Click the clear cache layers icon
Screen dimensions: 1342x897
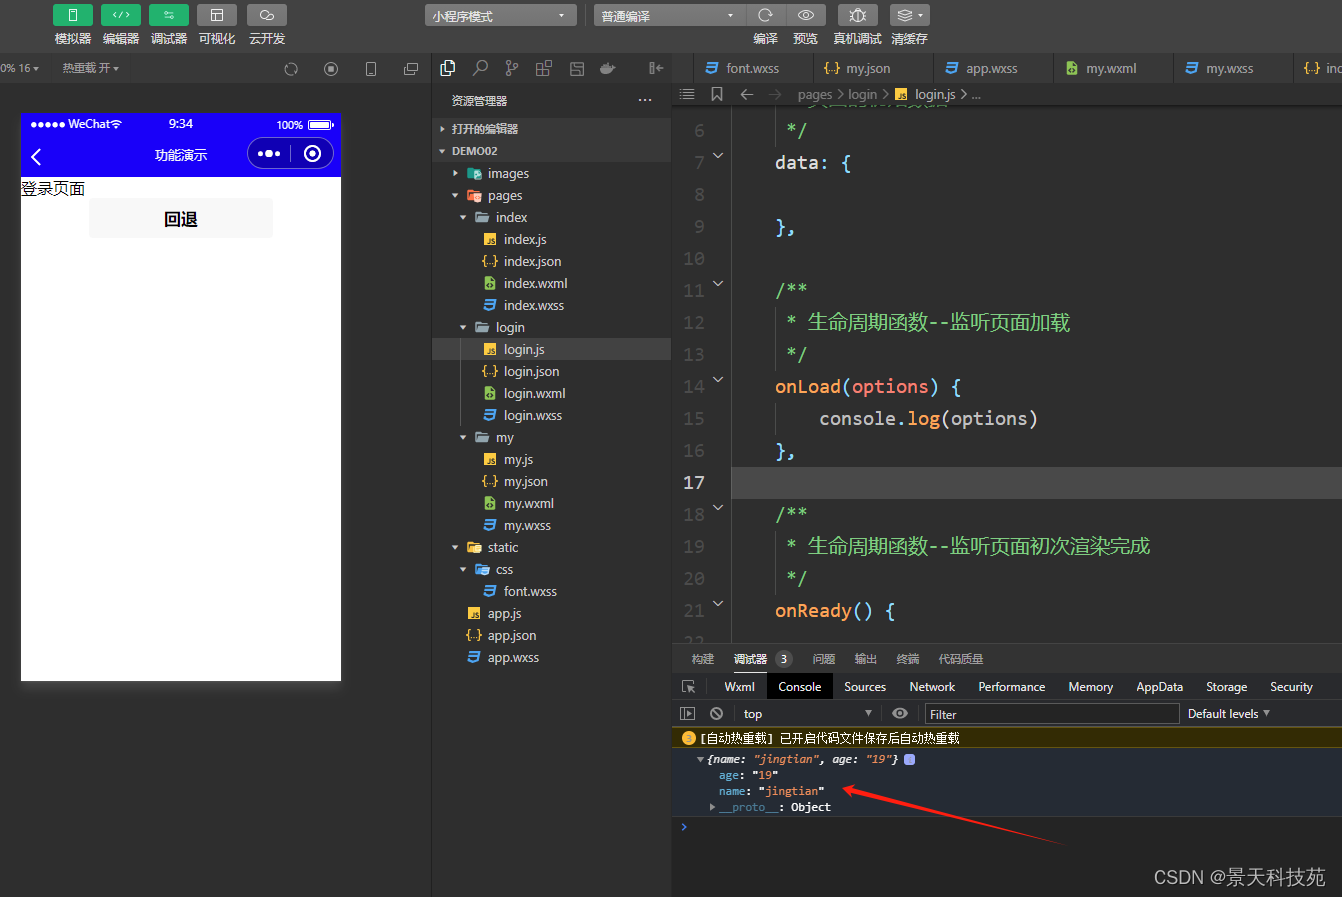pos(910,15)
